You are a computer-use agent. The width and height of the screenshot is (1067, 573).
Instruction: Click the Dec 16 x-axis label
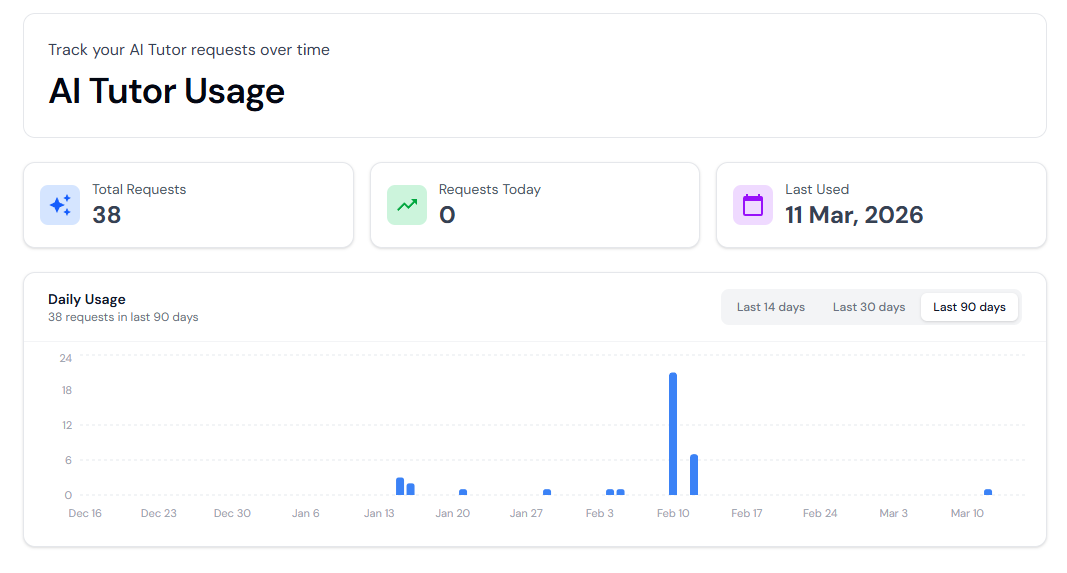click(85, 513)
